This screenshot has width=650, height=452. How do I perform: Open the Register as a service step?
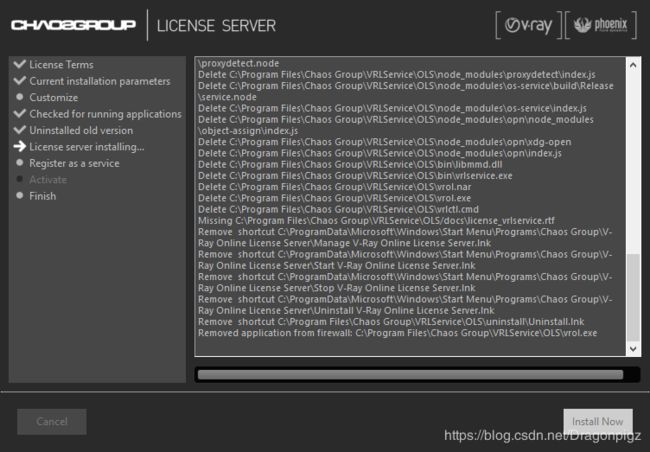click(73, 163)
